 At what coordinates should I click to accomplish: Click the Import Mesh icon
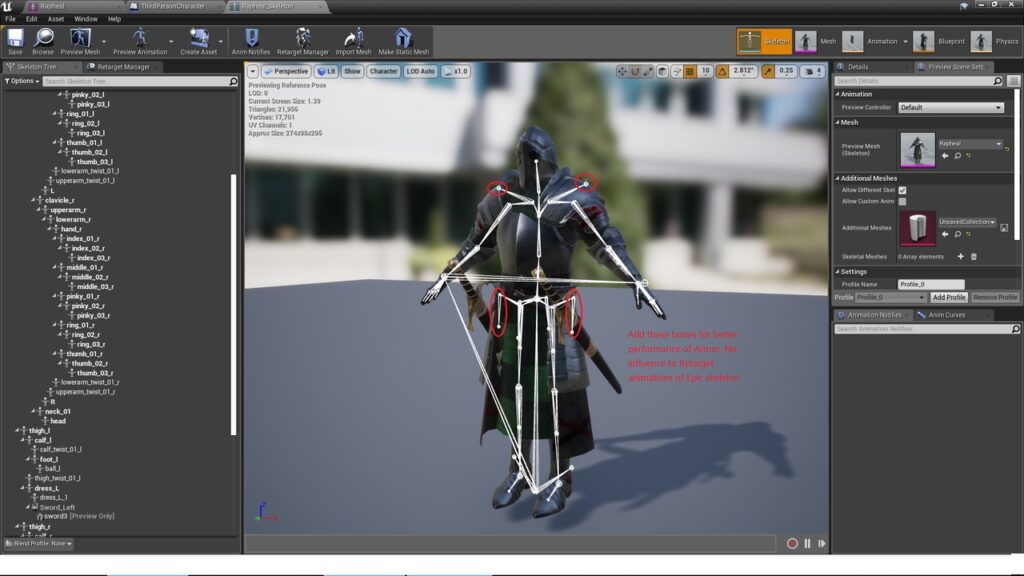click(x=353, y=39)
